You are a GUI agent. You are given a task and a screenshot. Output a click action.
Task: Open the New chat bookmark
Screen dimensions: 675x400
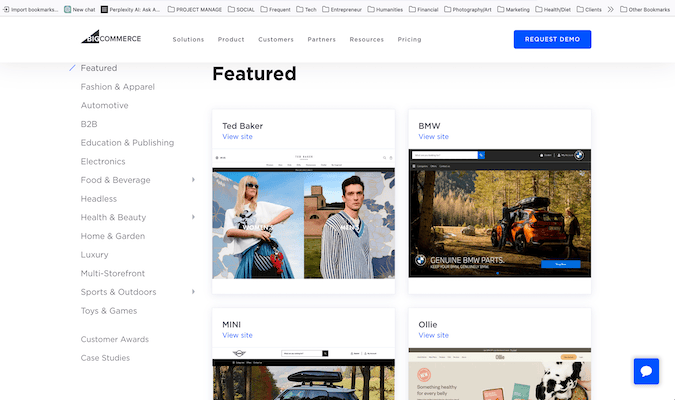pyautogui.click(x=80, y=9)
